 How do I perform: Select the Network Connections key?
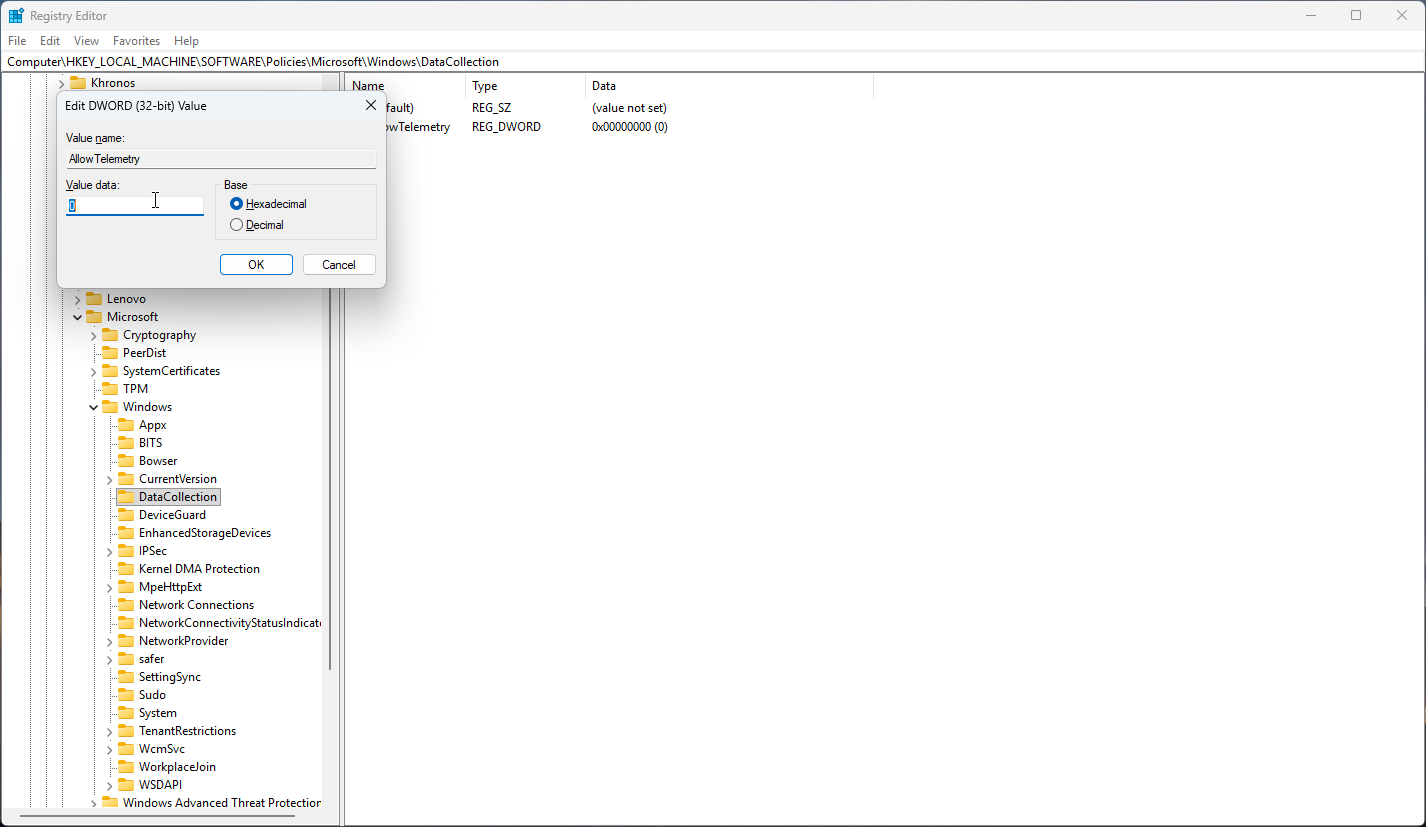[196, 605]
